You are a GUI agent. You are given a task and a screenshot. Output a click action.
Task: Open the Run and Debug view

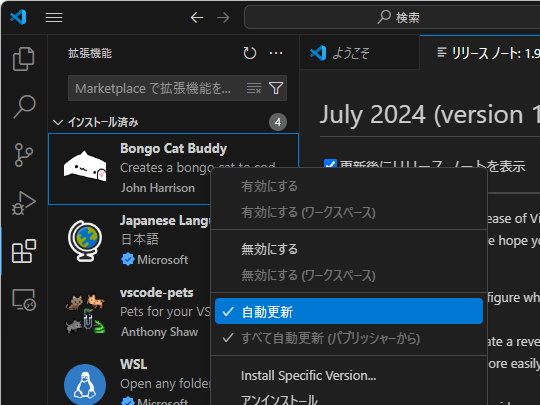coord(23,203)
